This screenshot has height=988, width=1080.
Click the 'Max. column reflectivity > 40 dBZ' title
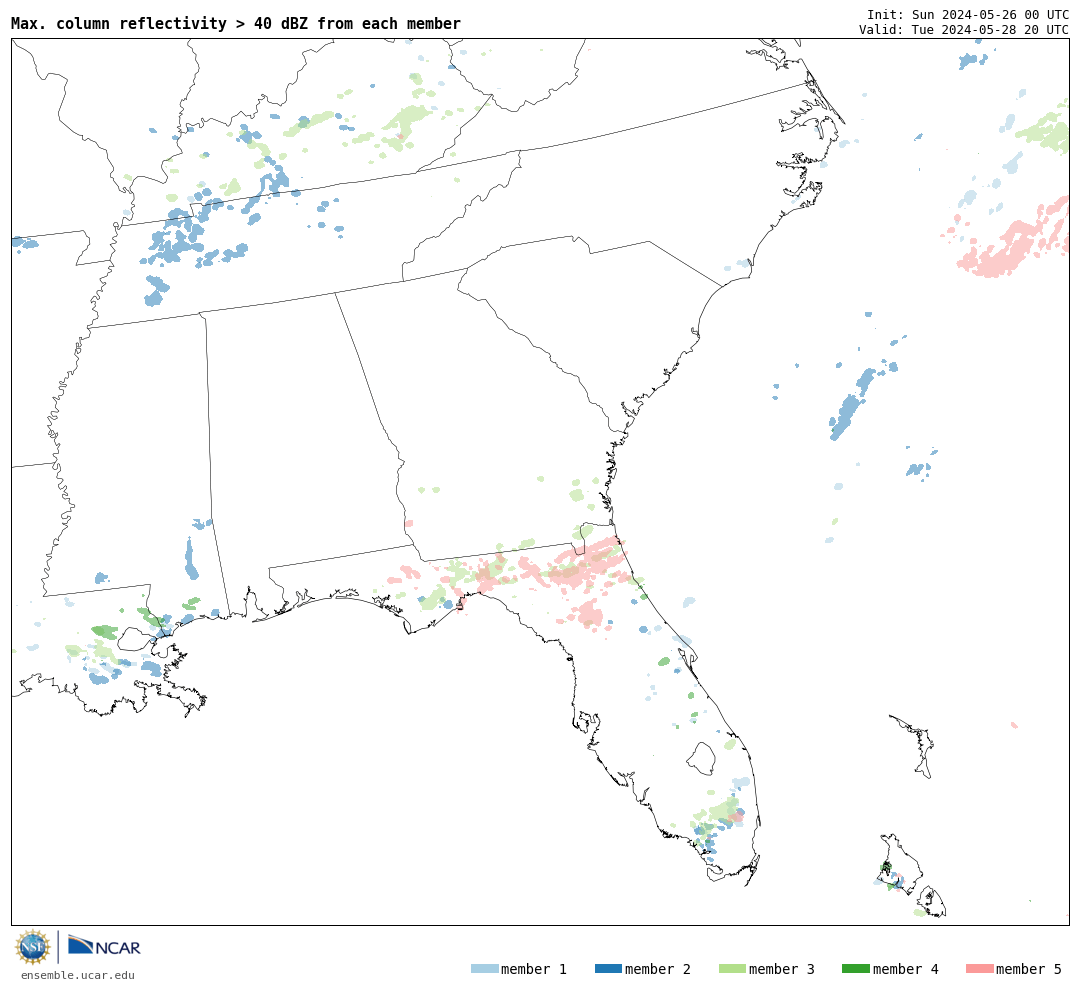tap(236, 24)
